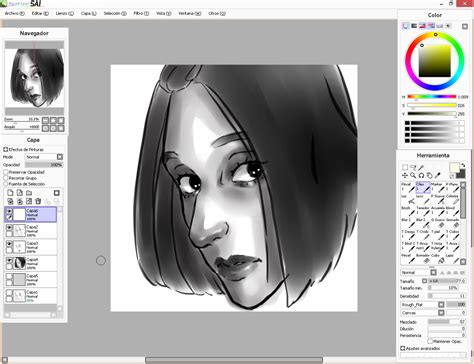Expand Efectos de Pinturas section
474x364 pixels.
6,150
